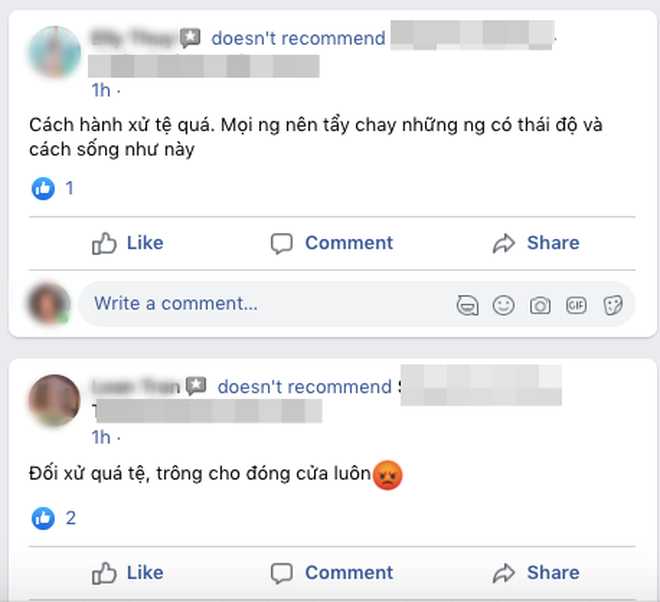The width and height of the screenshot is (660, 602).
Task: View likes on second review reaction icon
Action: (43, 518)
